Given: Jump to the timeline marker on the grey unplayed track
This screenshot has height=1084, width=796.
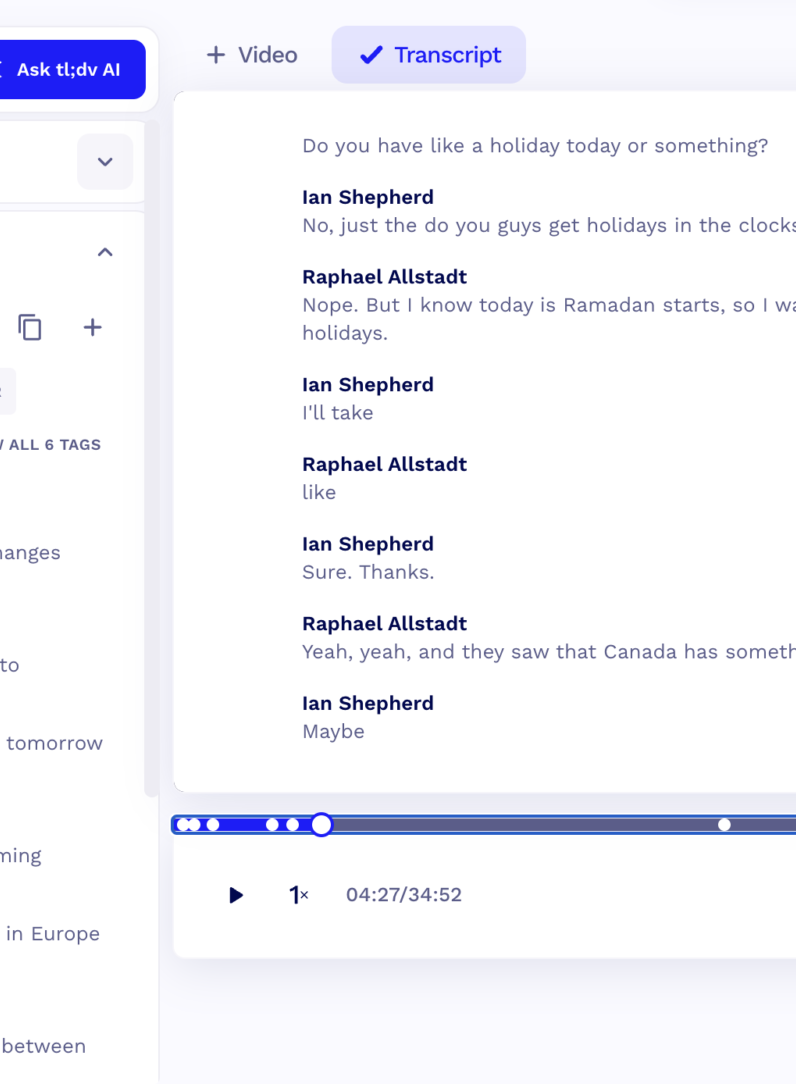Looking at the screenshot, I should [x=724, y=825].
